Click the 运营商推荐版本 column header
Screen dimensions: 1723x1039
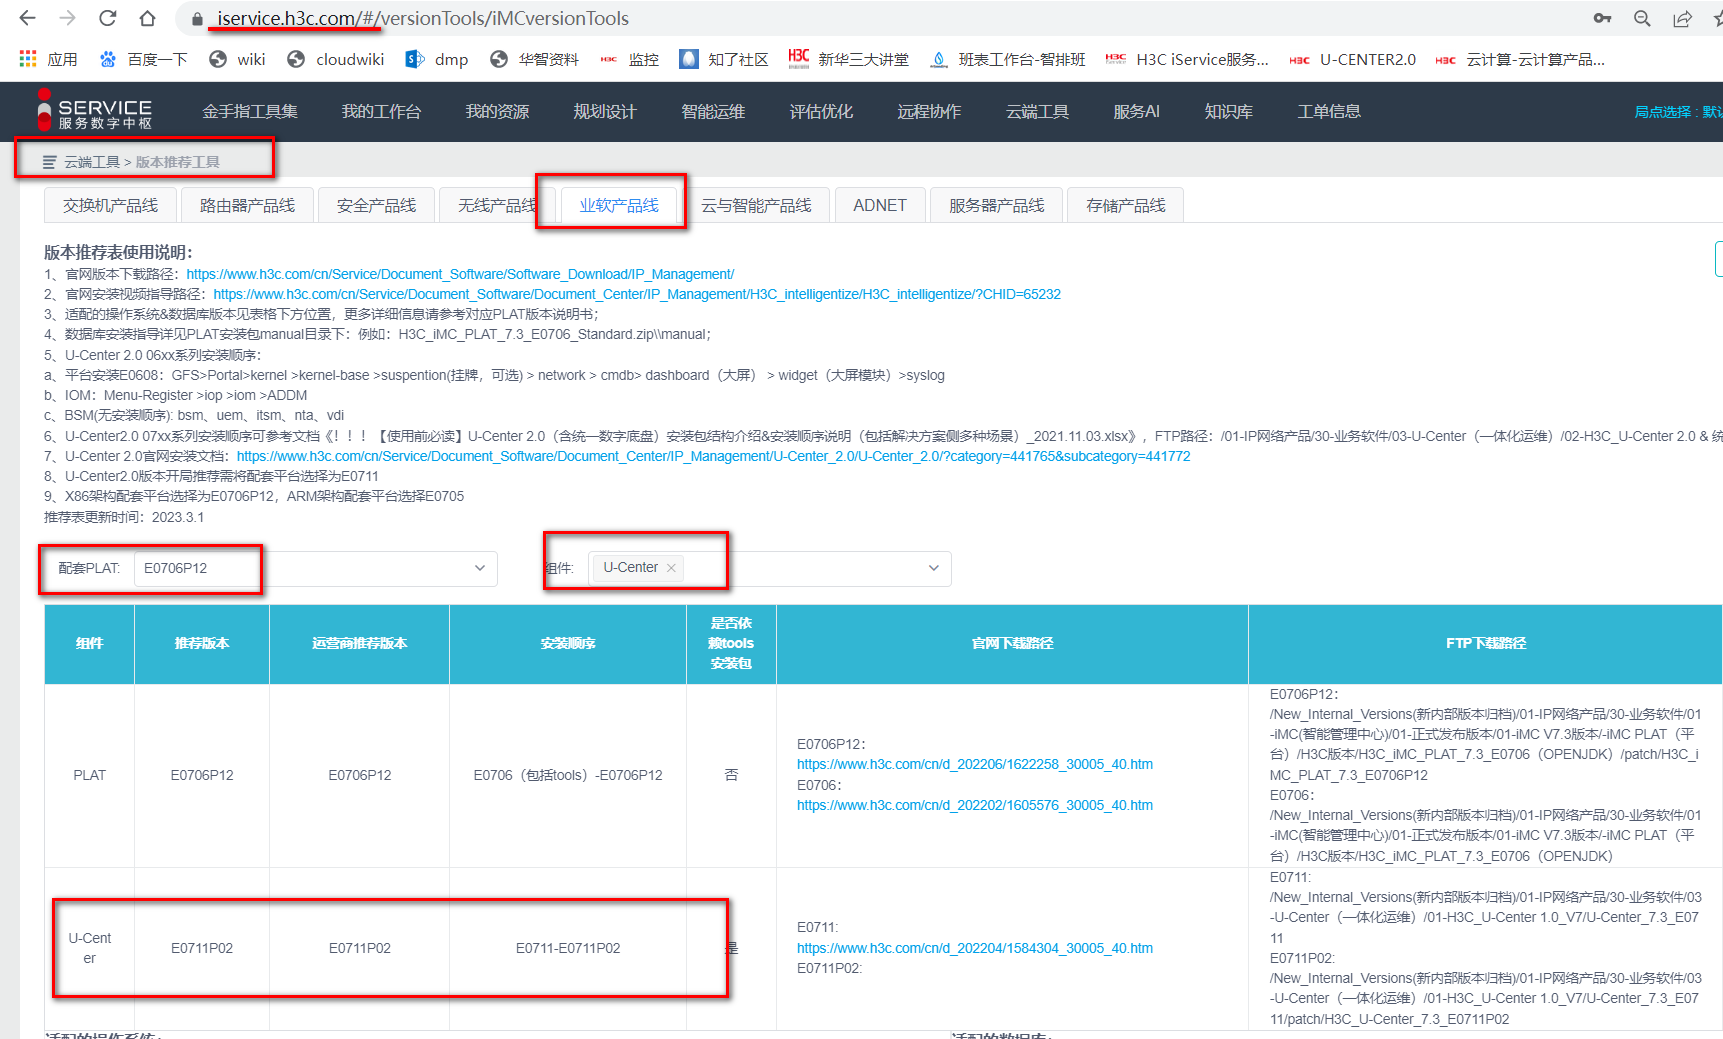click(x=360, y=644)
